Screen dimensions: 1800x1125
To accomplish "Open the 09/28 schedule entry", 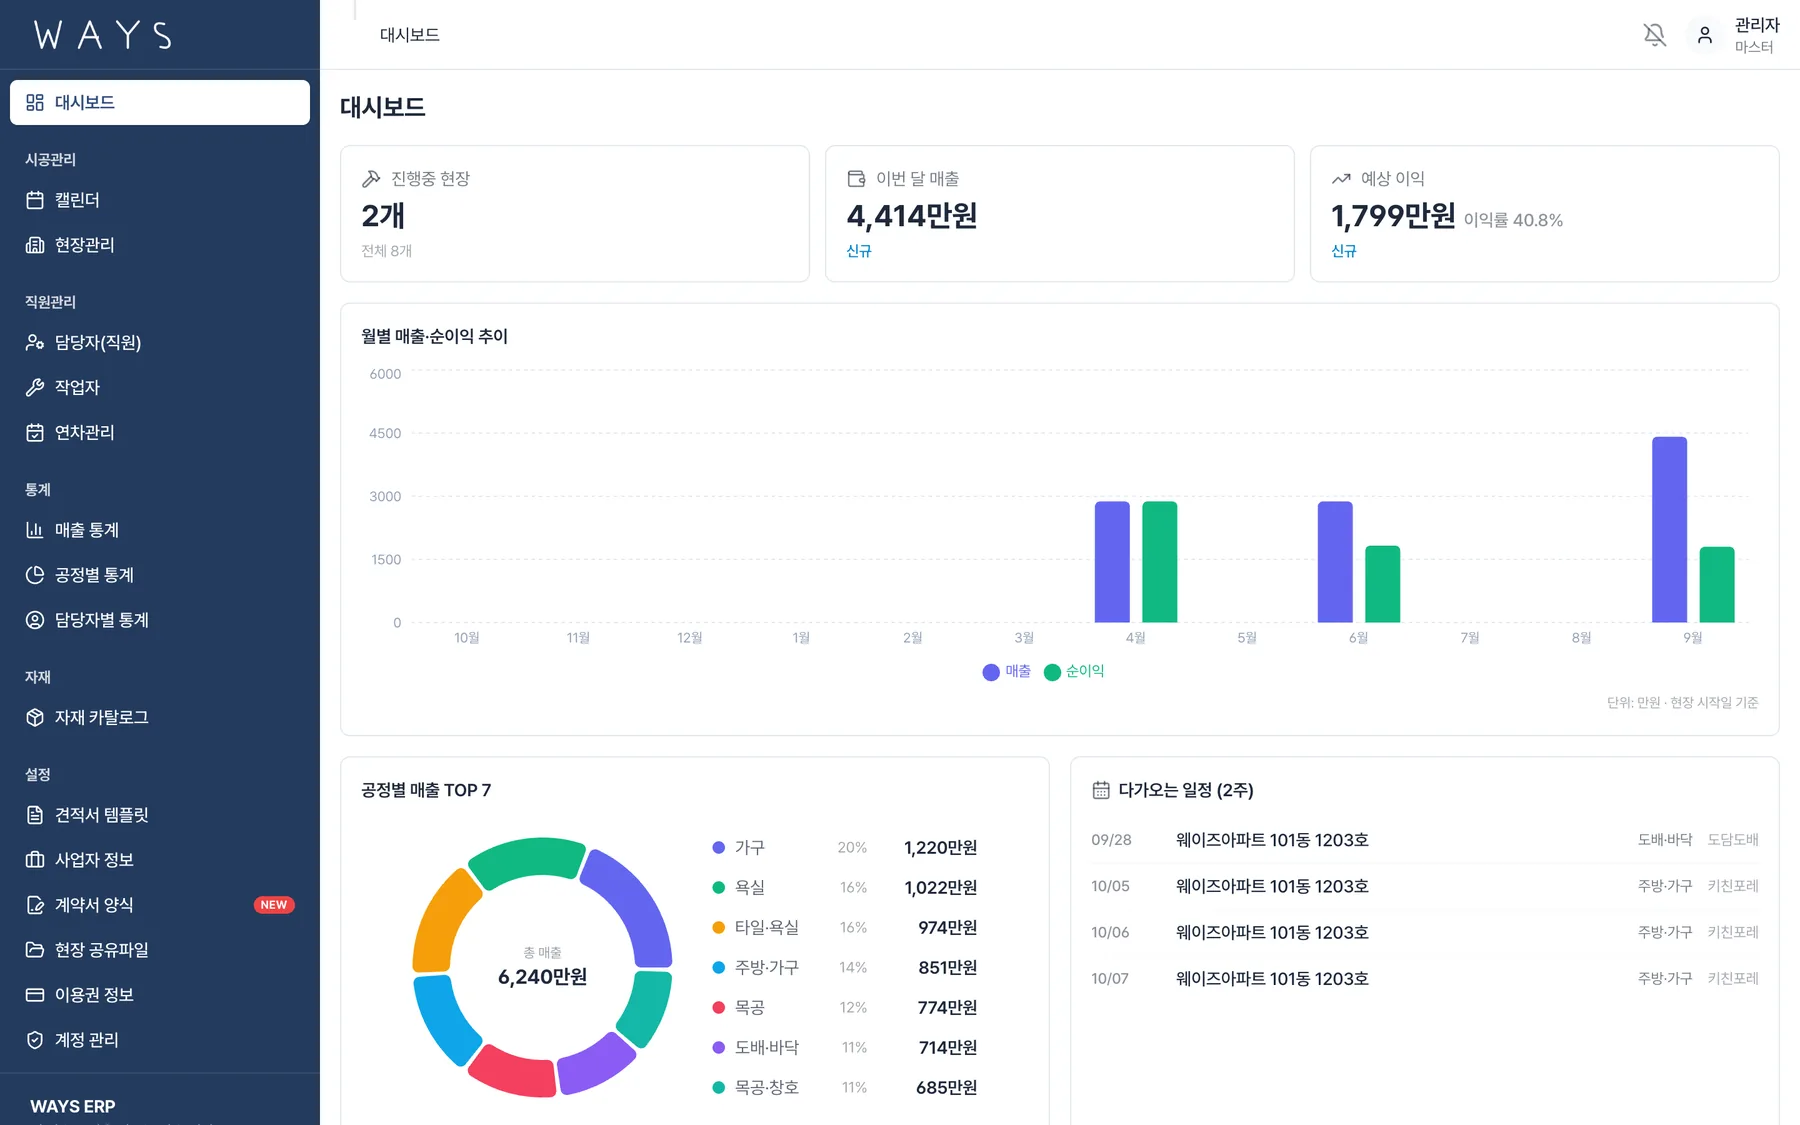I will [1425, 840].
